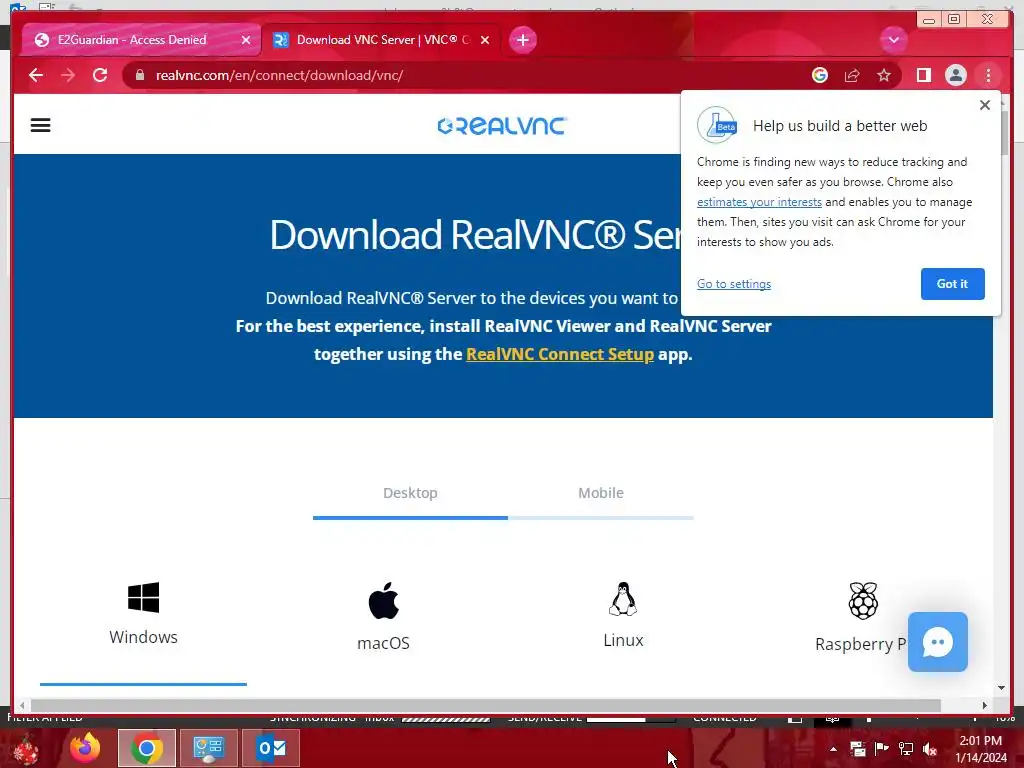Open the Chrome side panel
Screen dimensions: 1024x768
tap(923, 75)
